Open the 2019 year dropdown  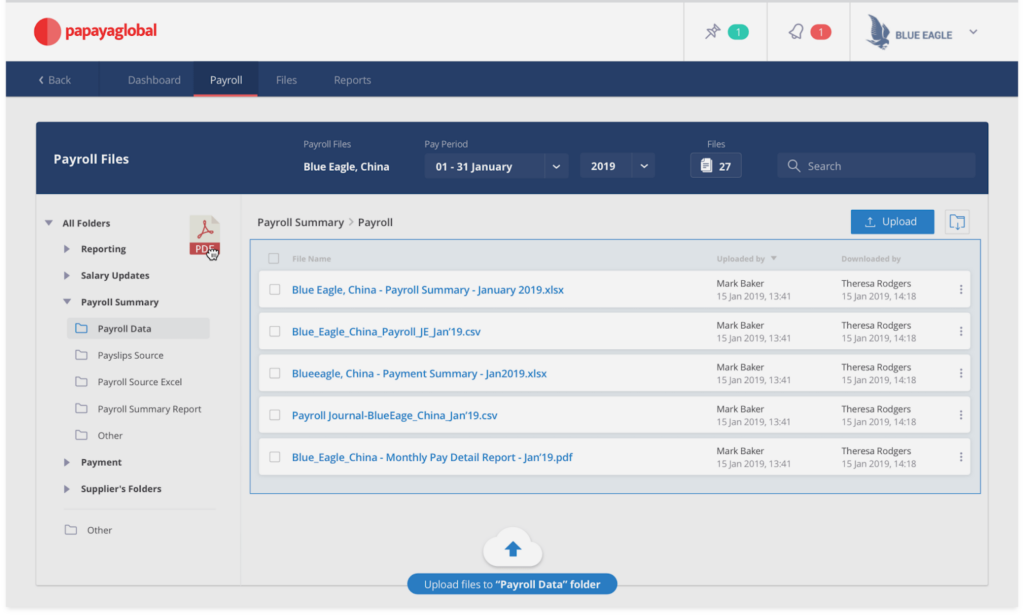[618, 166]
